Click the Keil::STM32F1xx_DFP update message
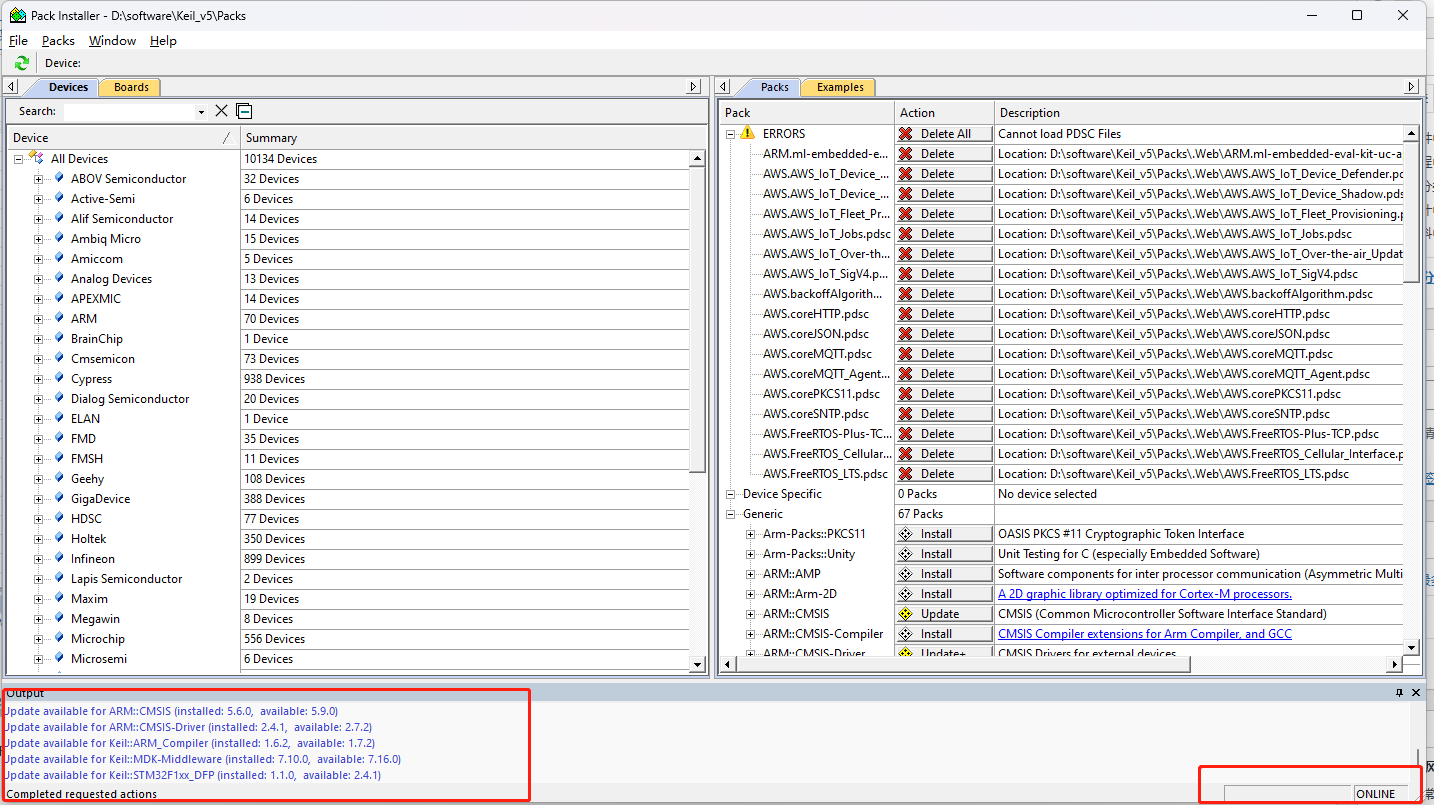The width and height of the screenshot is (1434, 805). pyautogui.click(x=192, y=775)
